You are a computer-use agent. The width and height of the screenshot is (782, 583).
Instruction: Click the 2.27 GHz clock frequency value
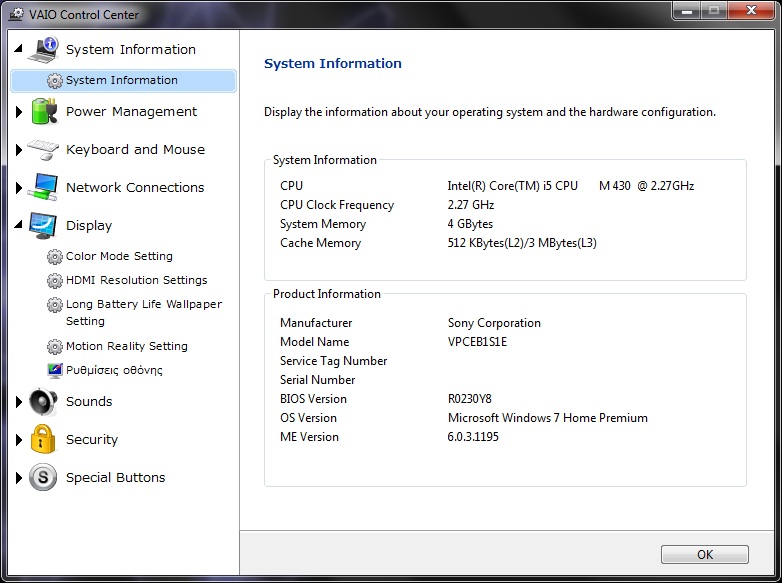471,204
